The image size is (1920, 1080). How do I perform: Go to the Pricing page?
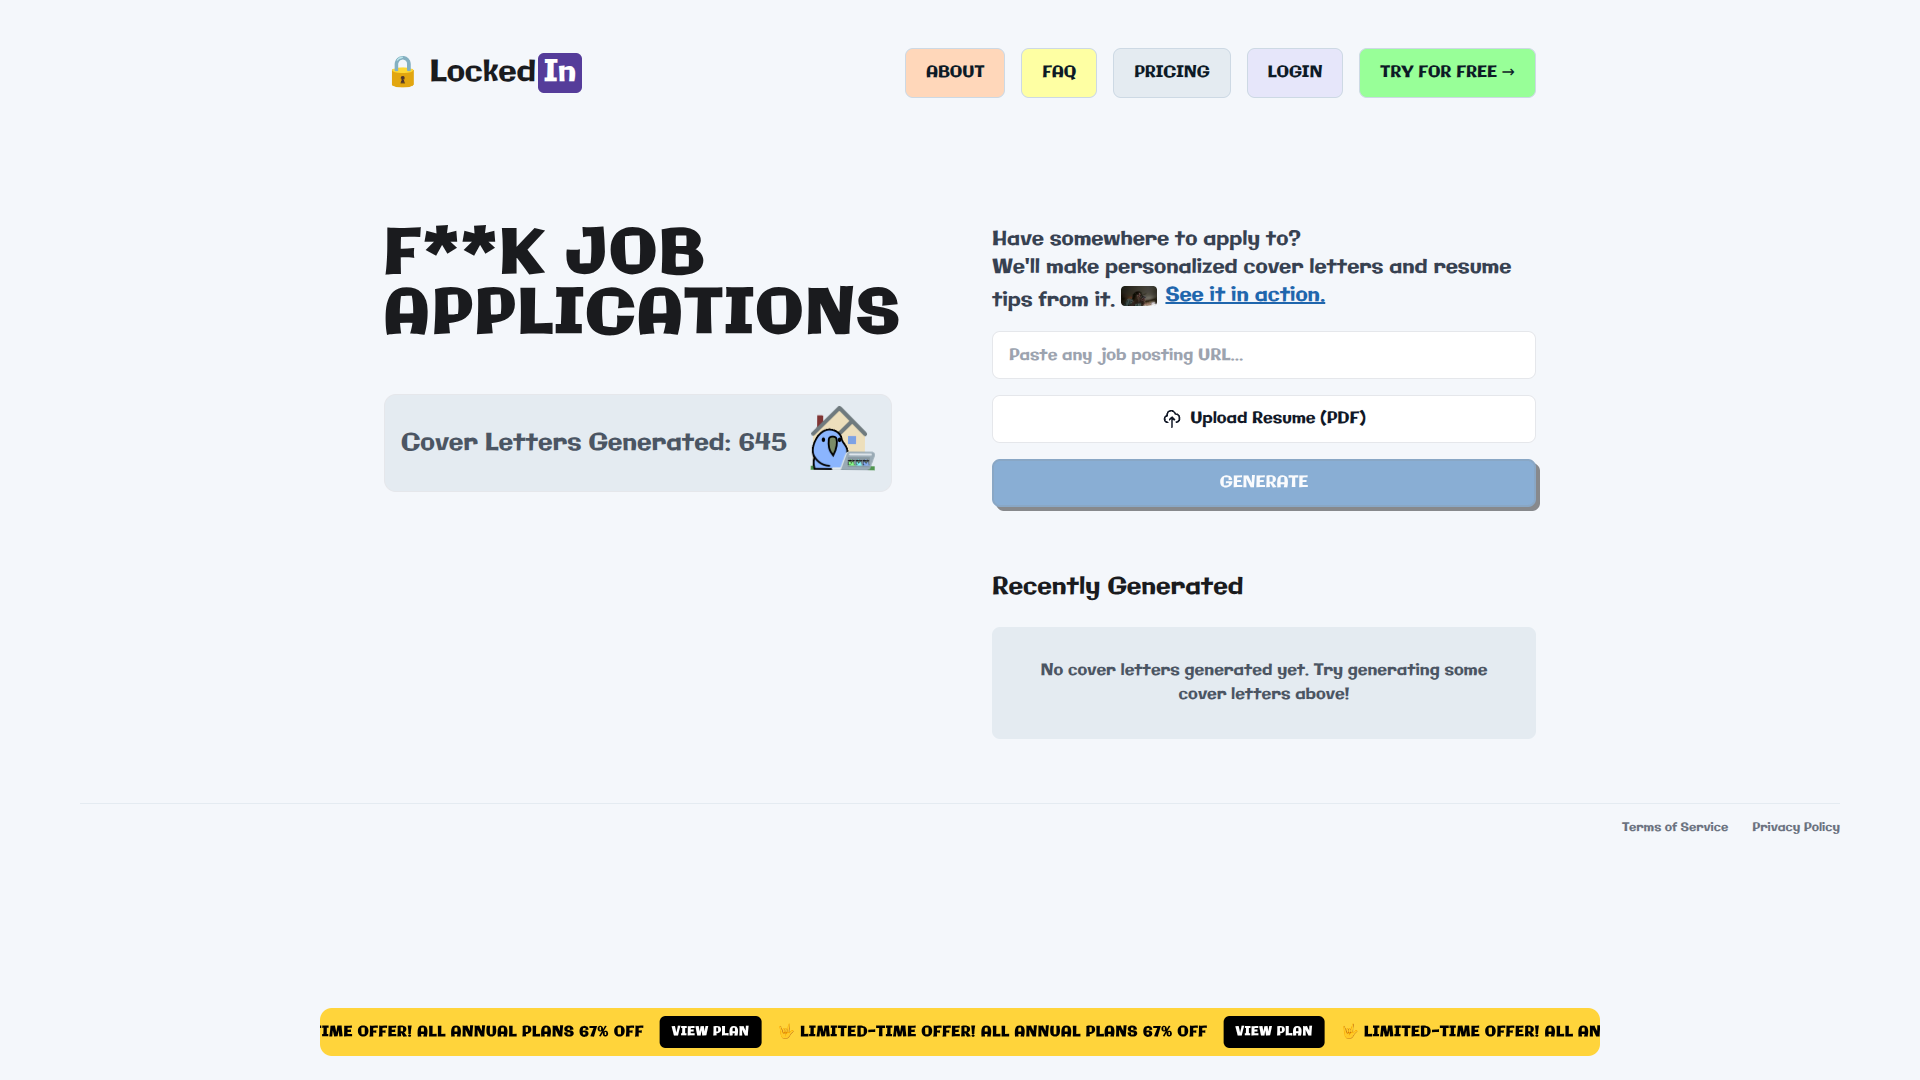[x=1171, y=72]
